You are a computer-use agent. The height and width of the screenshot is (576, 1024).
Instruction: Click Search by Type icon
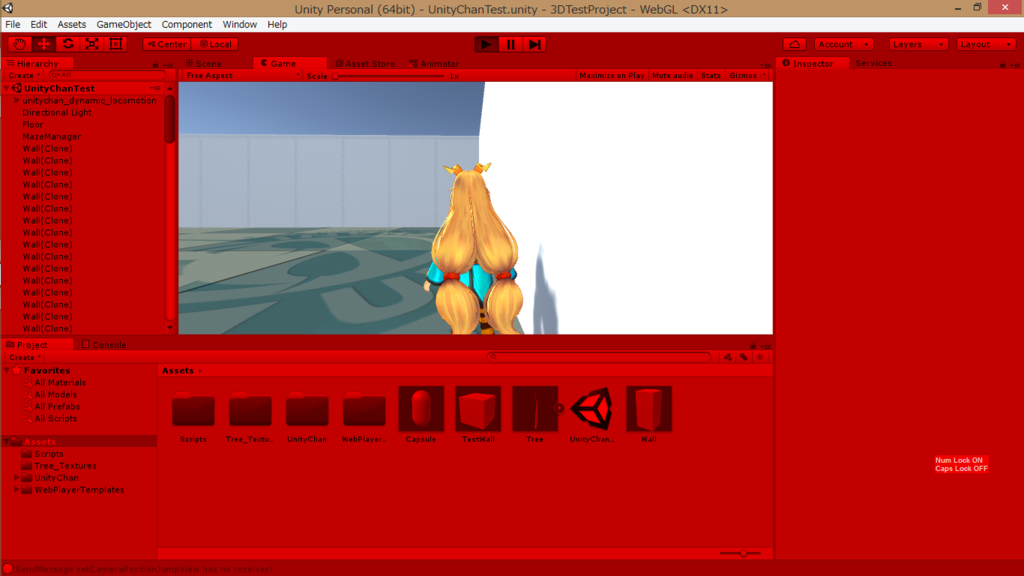(x=728, y=357)
